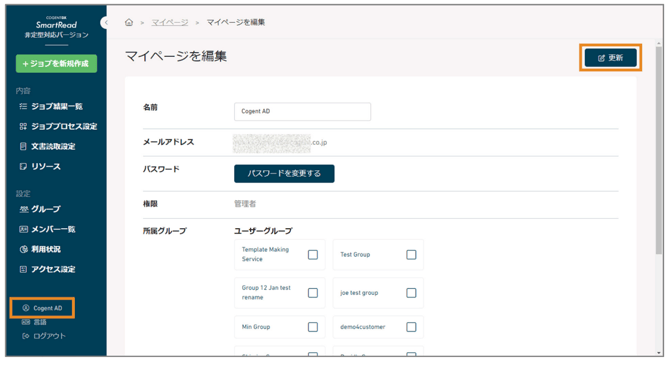Click the ユーザーグループ heading
Viewport: 670px width, 365px height.
(x=263, y=231)
